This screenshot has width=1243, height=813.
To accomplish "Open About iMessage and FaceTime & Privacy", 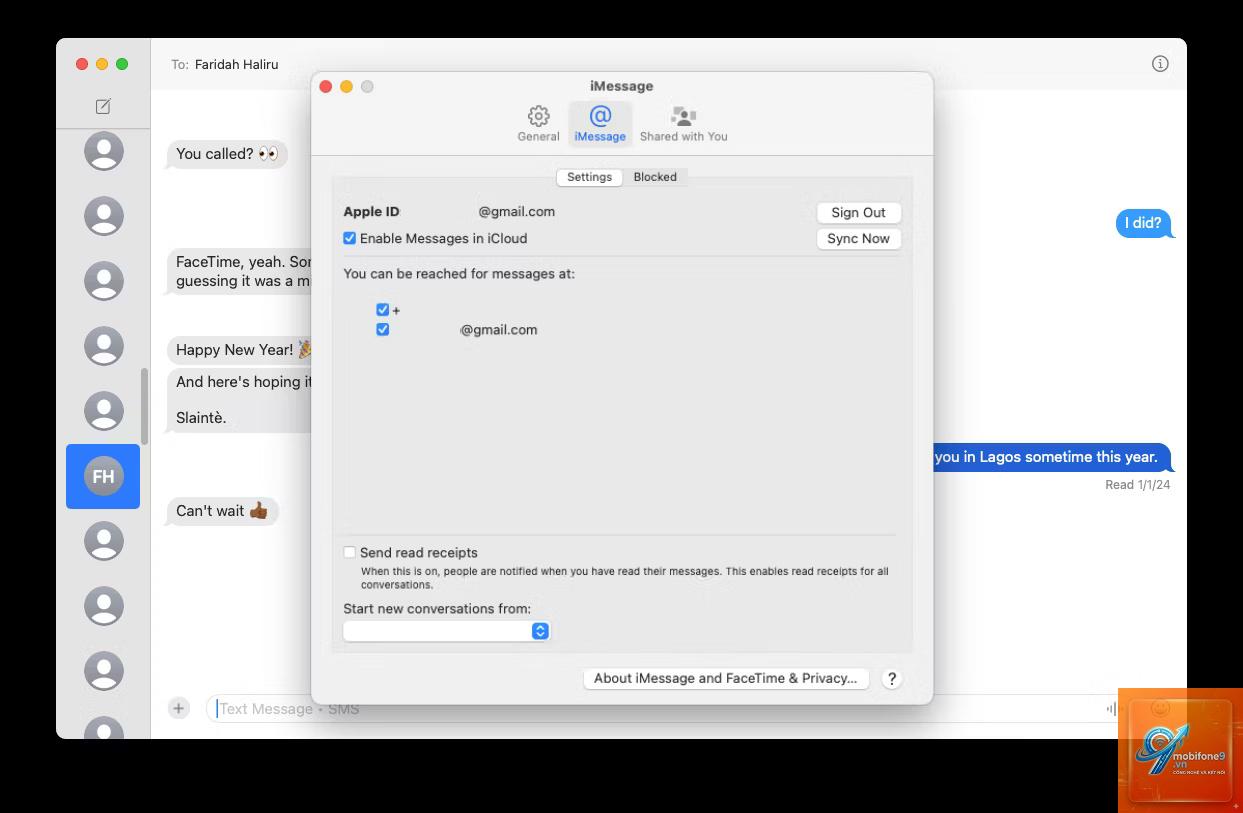I will (x=726, y=678).
